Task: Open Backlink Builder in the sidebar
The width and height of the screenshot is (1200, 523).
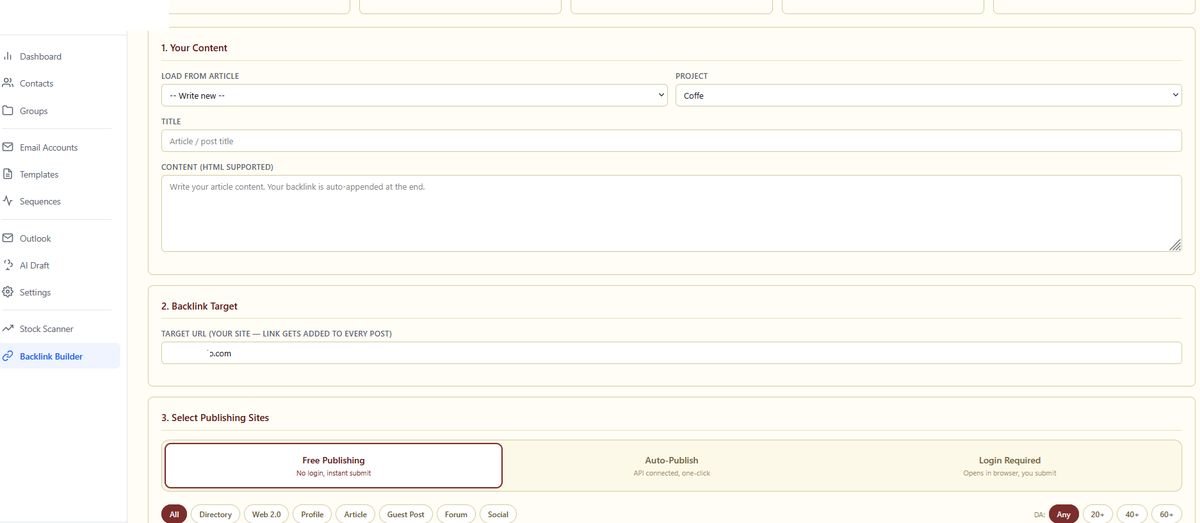Action: click(x=60, y=356)
